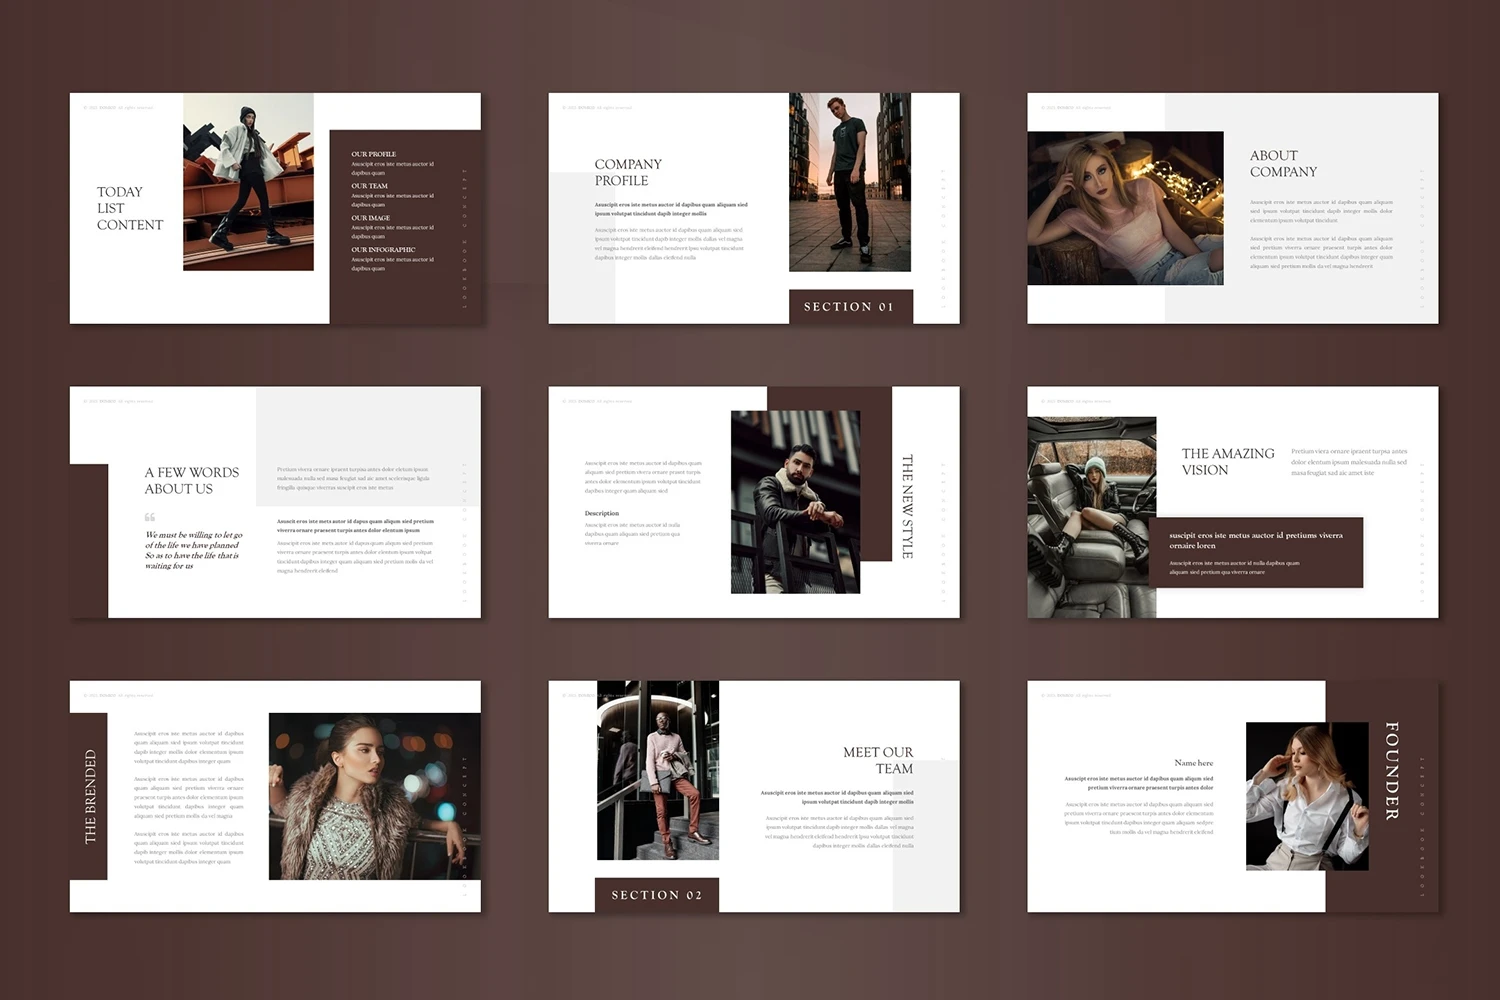Click the vertical FOUNDER title
The width and height of the screenshot is (1500, 1000).
(x=1391, y=771)
